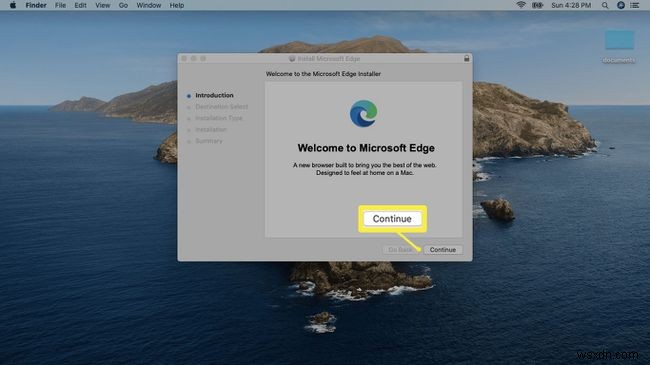Open the Finder menu
650x365 pixels.
pyautogui.click(x=36, y=5)
